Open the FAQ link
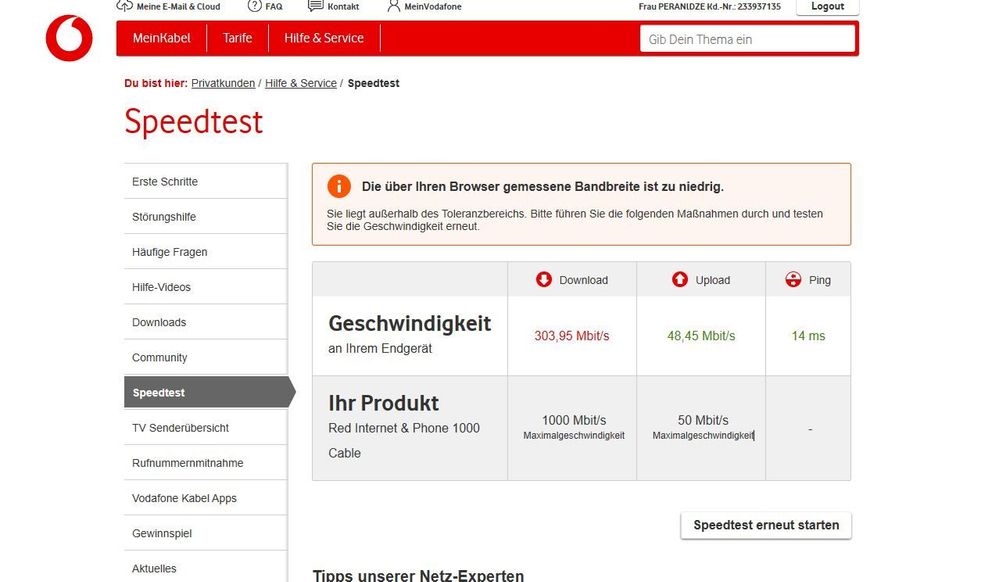The height and width of the screenshot is (582, 999). click(274, 6)
